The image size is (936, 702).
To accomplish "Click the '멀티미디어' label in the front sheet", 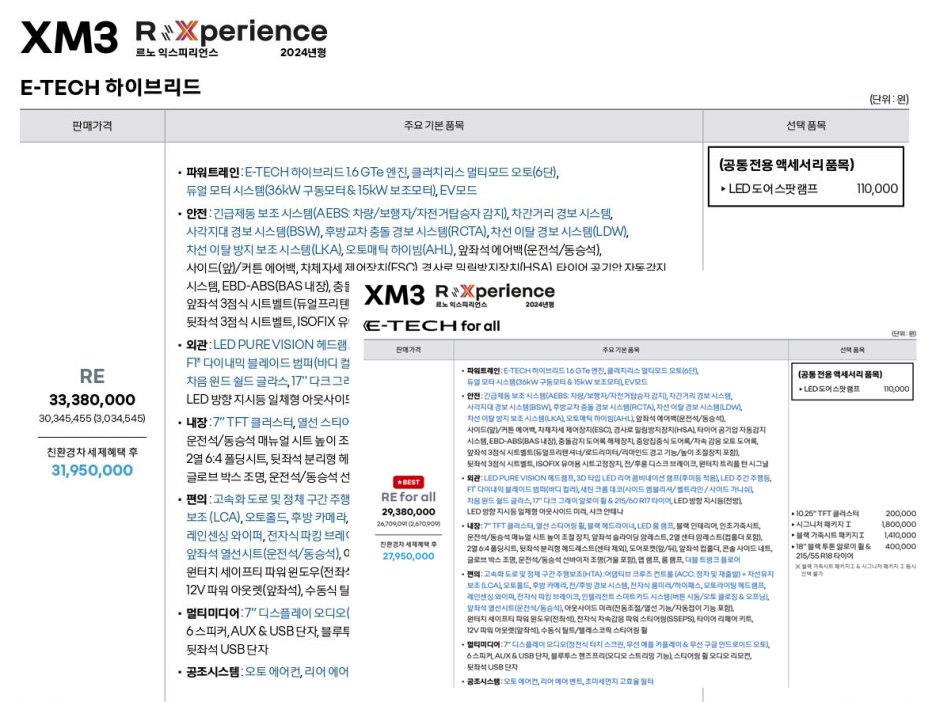I will tap(484, 645).
